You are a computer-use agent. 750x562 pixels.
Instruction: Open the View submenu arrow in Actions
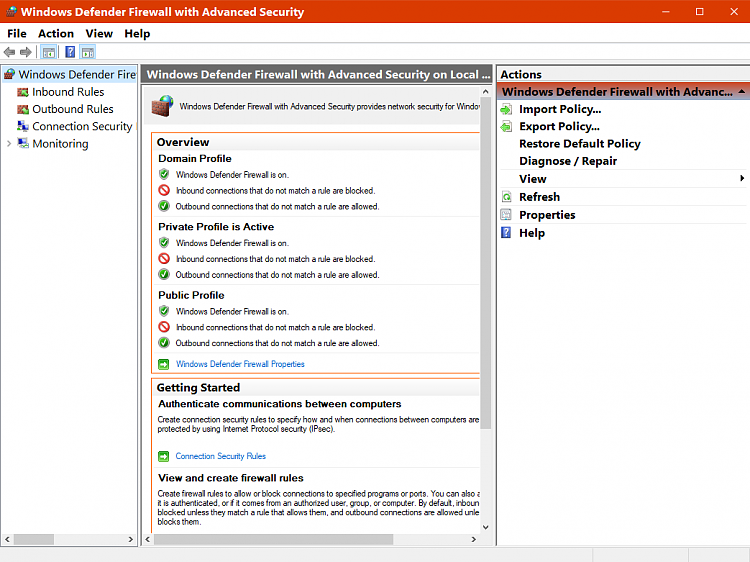pos(741,178)
